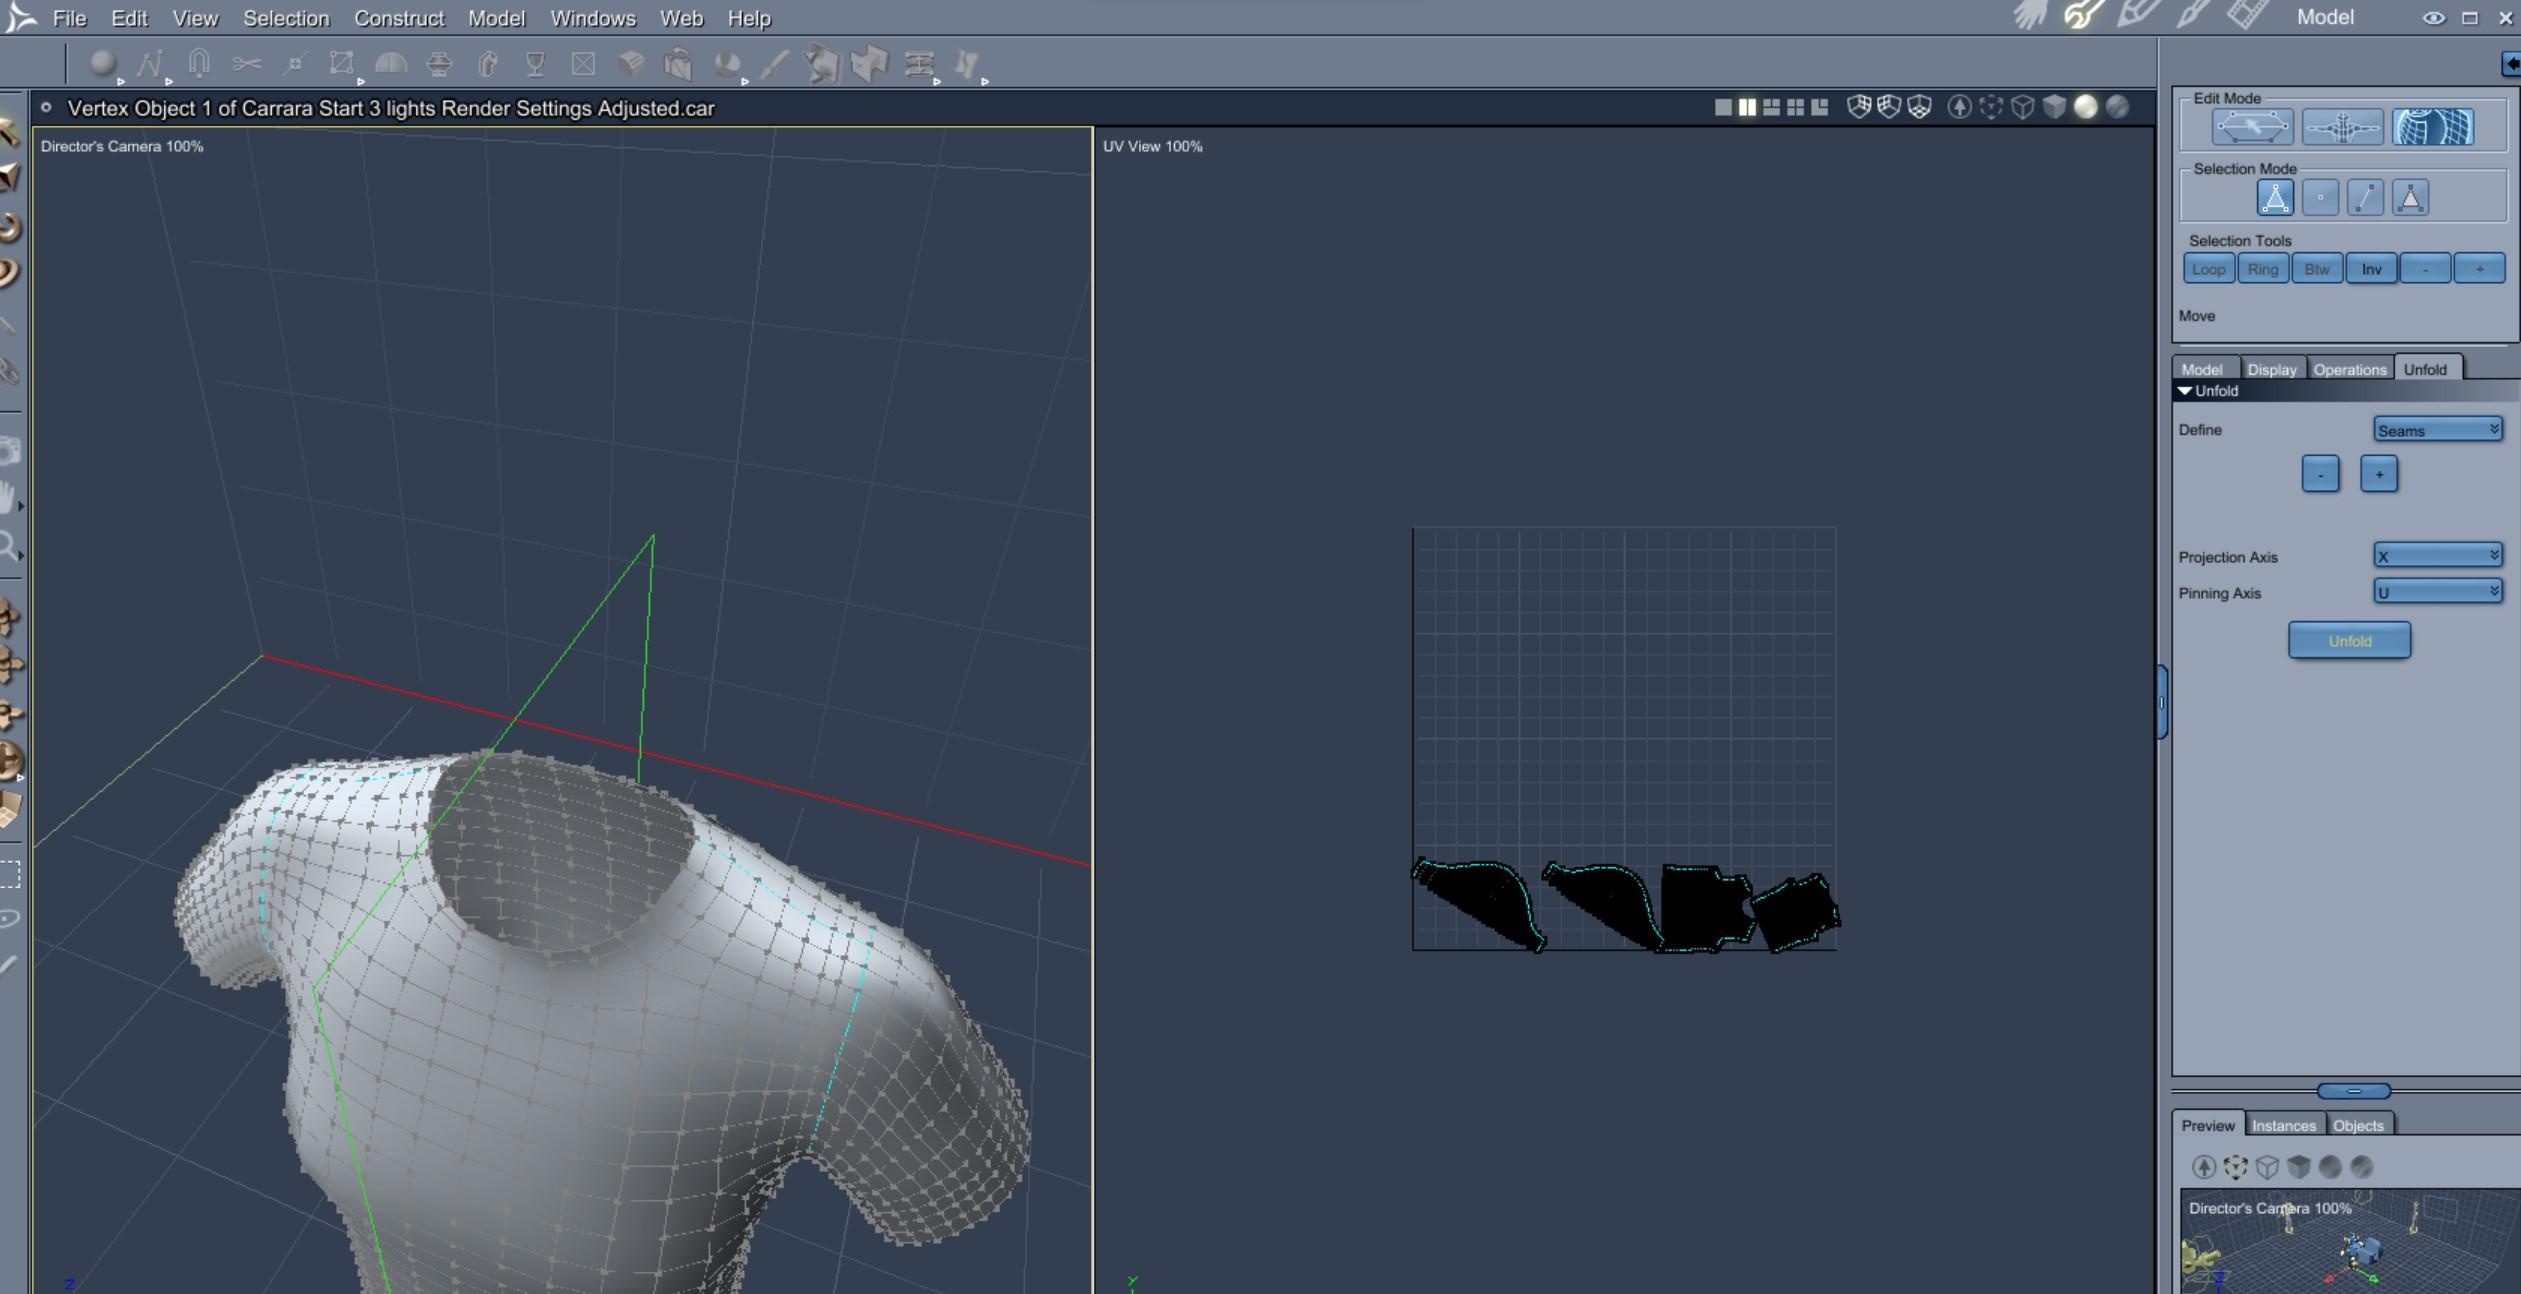2521x1294 pixels.
Task: Click the magnet tool icon
Action: pos(198,65)
